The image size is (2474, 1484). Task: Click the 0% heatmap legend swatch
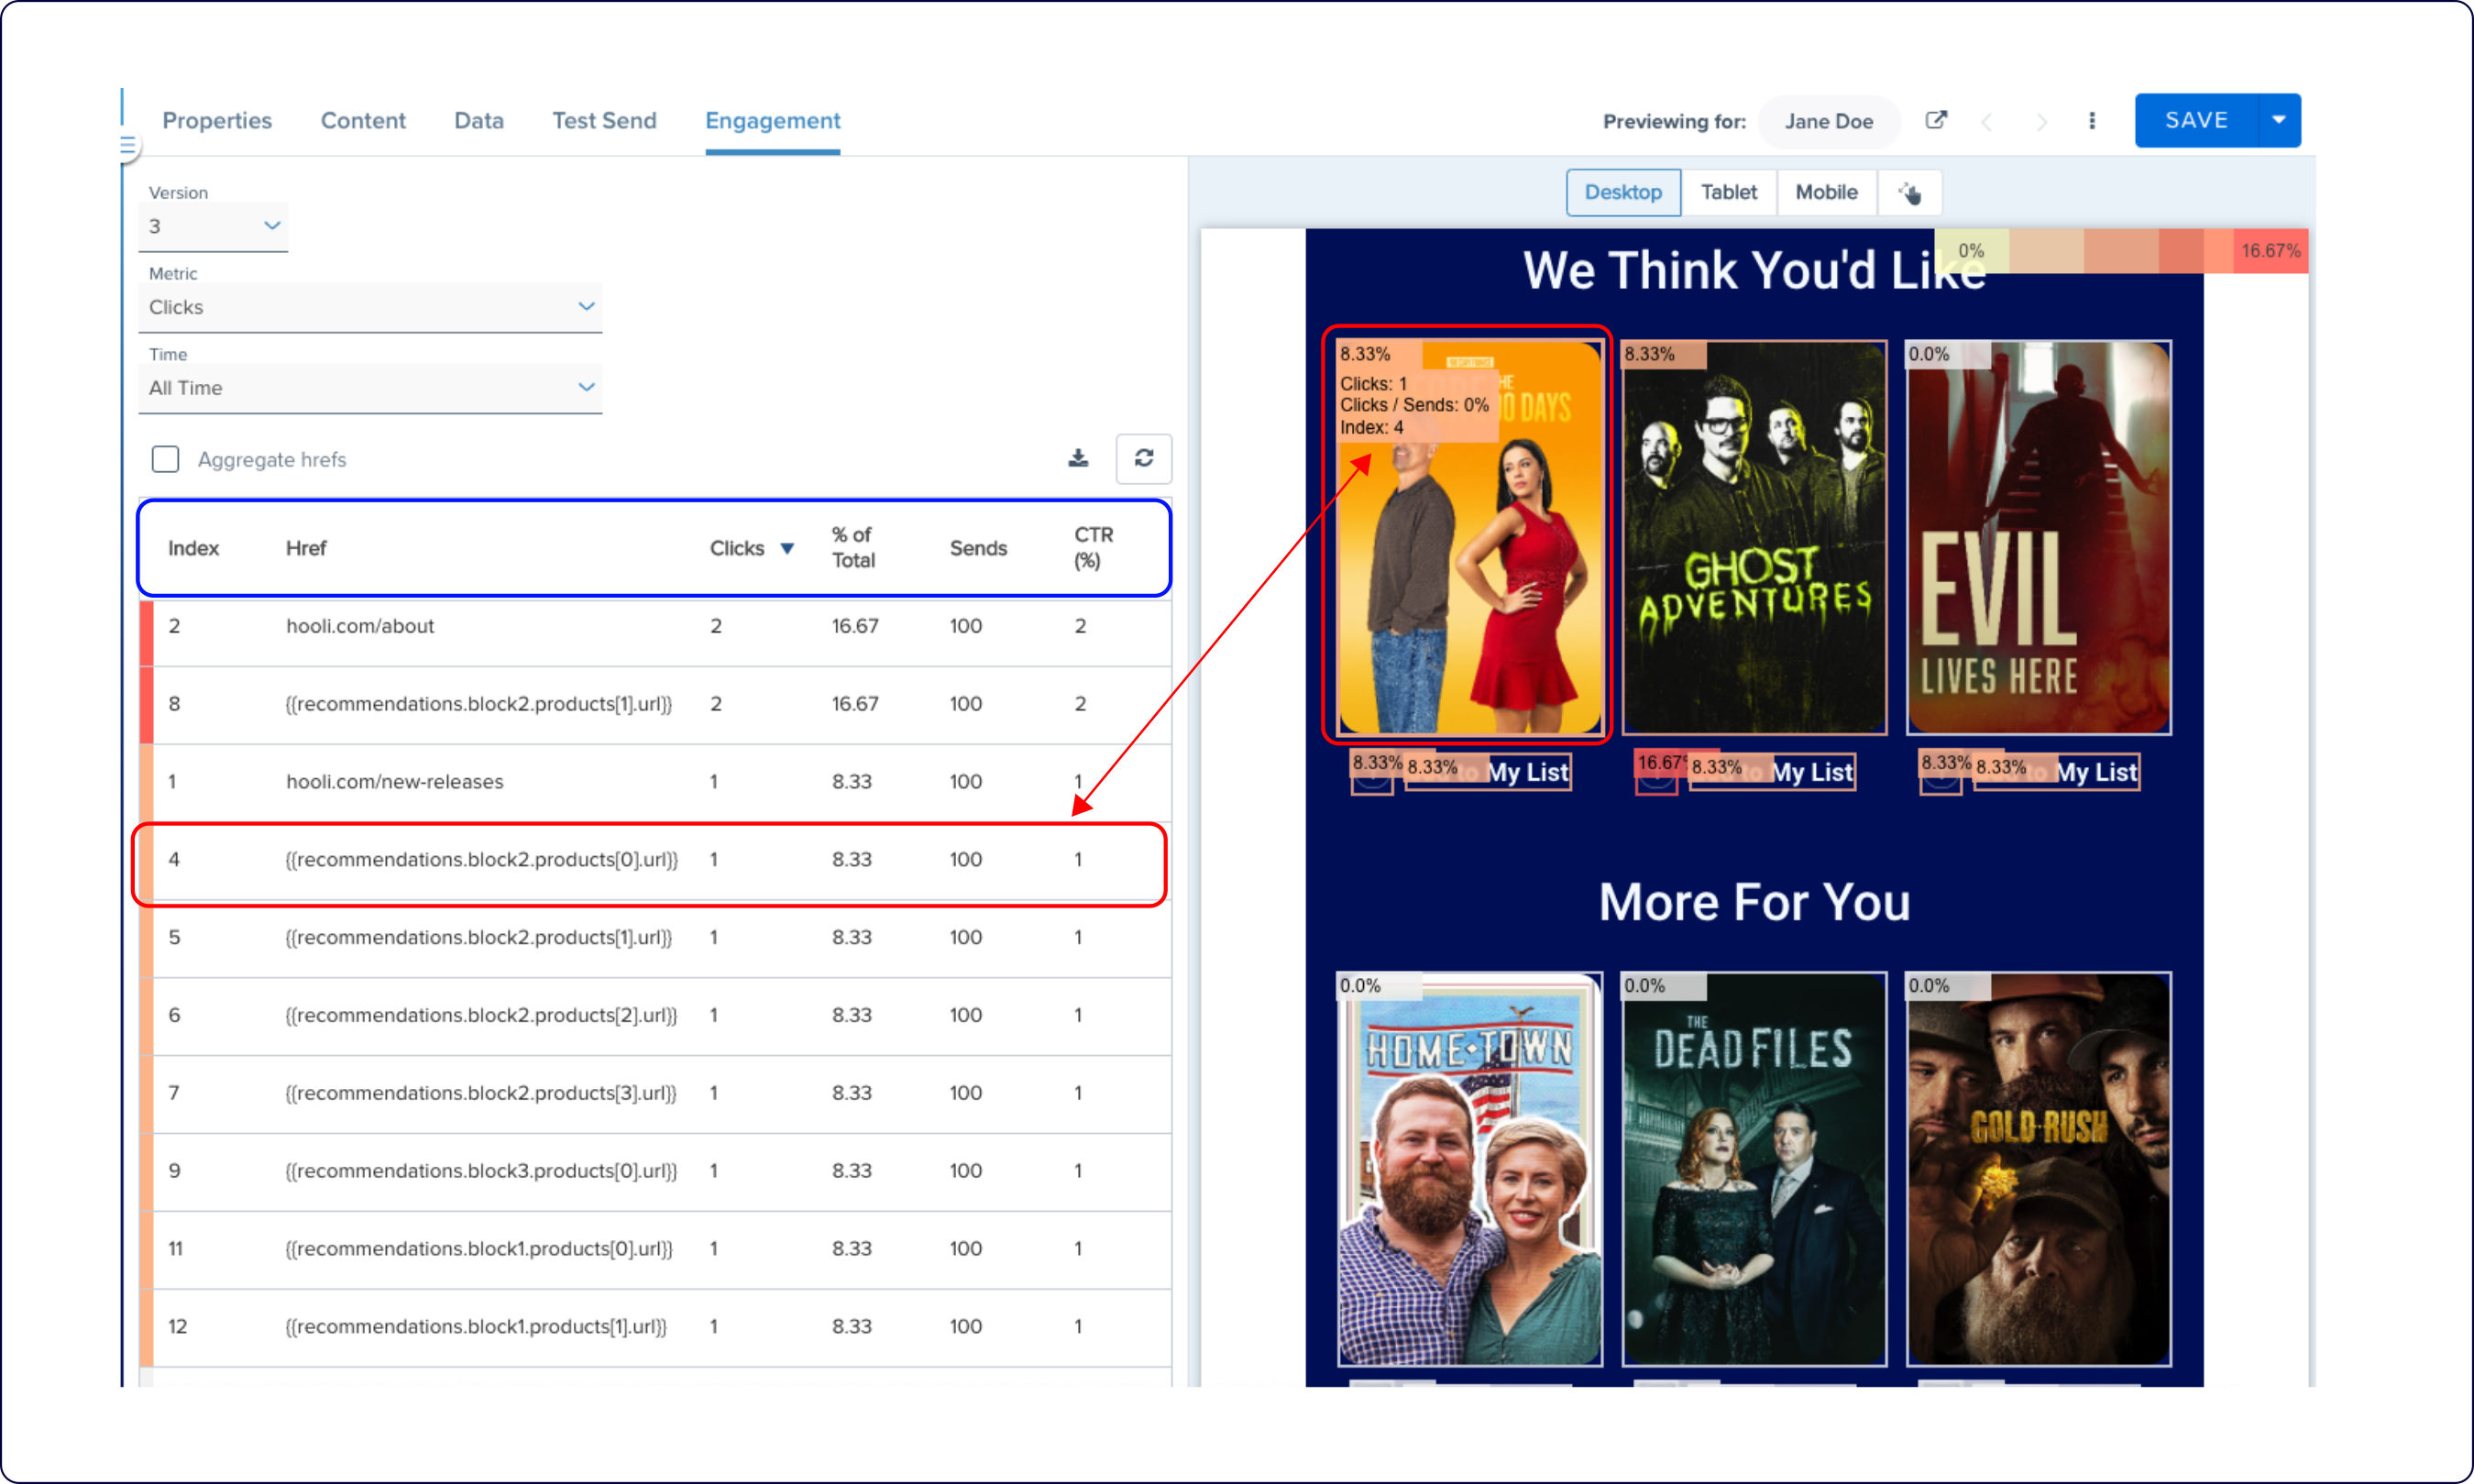pos(1971,250)
